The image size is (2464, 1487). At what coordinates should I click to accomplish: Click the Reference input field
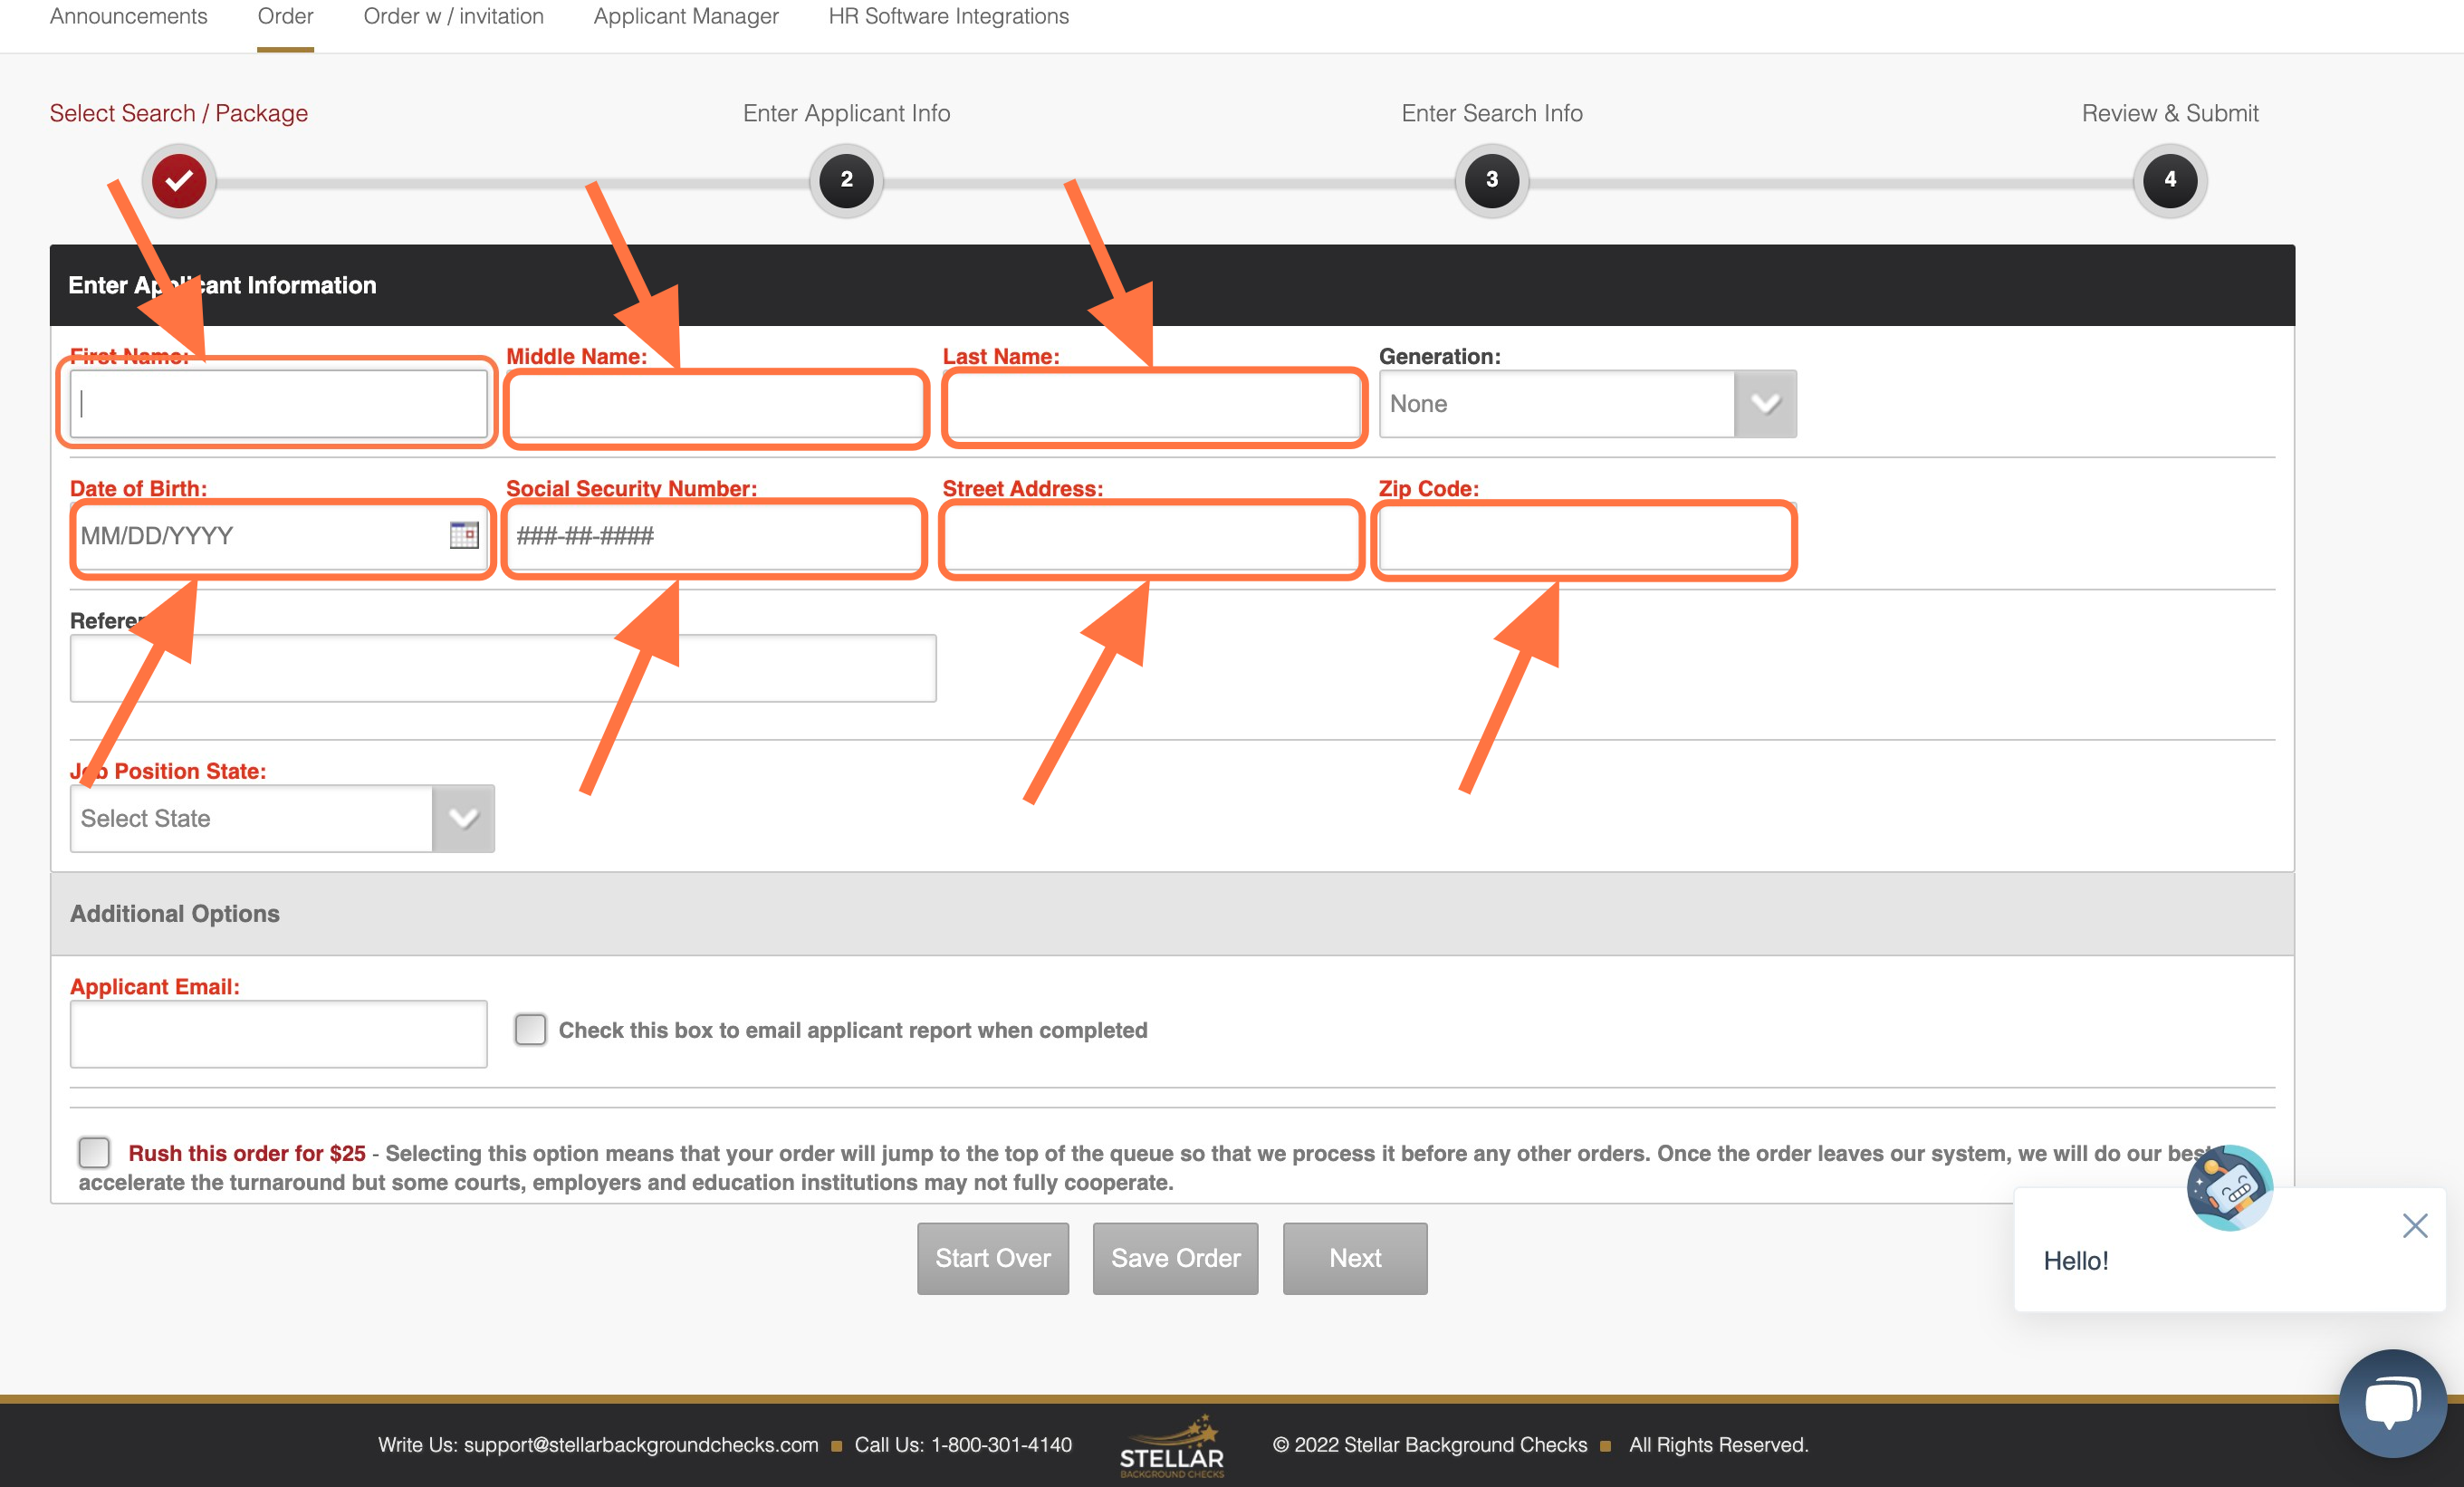point(503,668)
